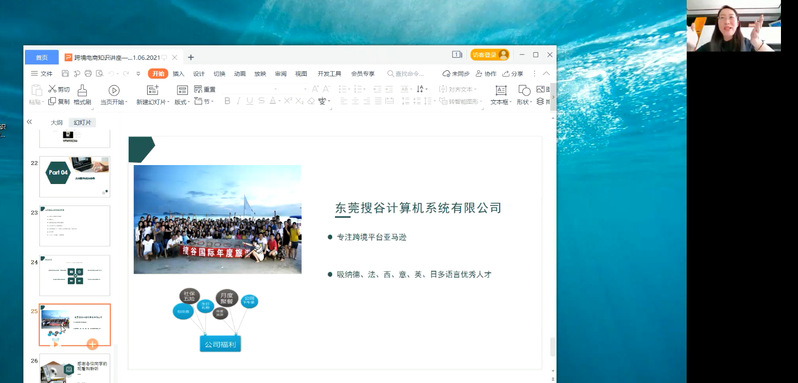
Task: Switch to the Design (设计) tab
Action: coord(198,74)
